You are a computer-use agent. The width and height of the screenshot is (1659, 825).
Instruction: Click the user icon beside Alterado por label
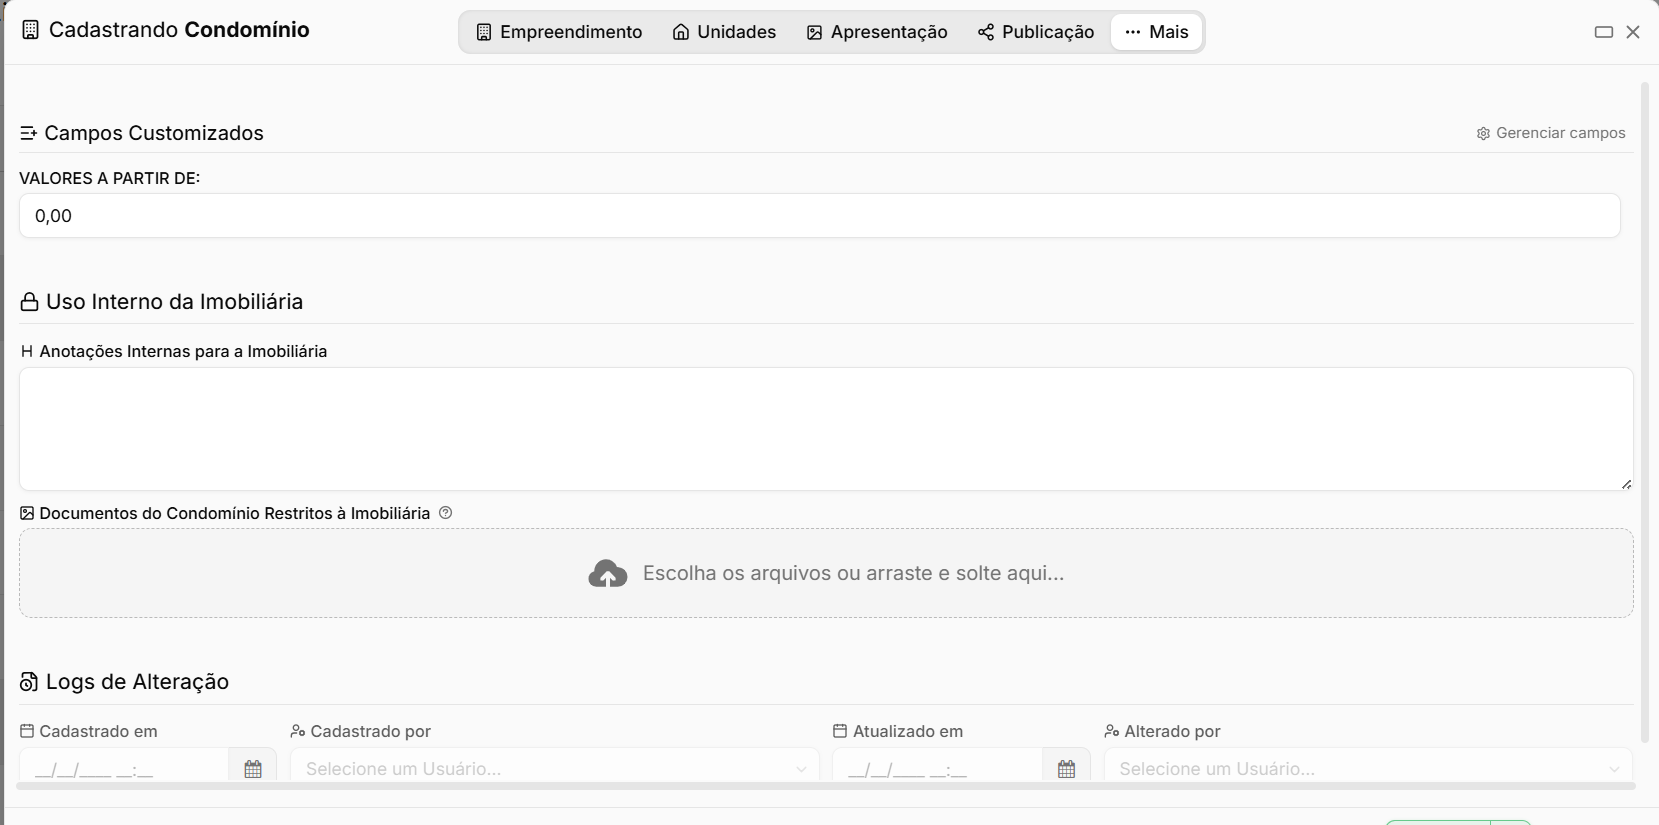point(1112,731)
